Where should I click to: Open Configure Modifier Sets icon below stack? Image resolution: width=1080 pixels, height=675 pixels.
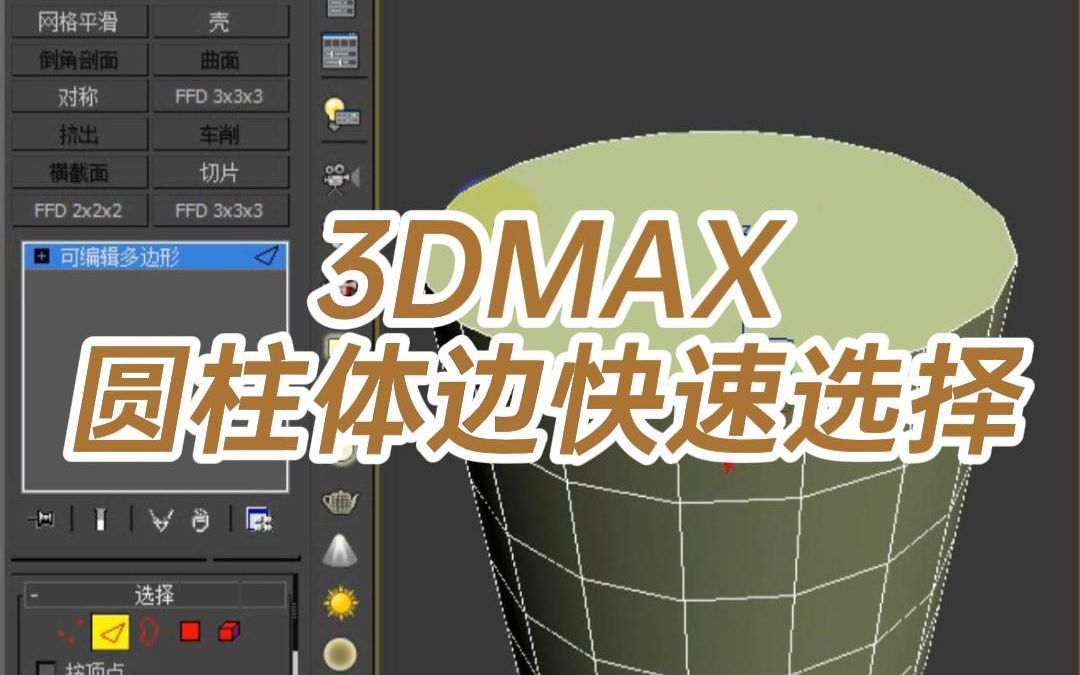click(x=256, y=518)
